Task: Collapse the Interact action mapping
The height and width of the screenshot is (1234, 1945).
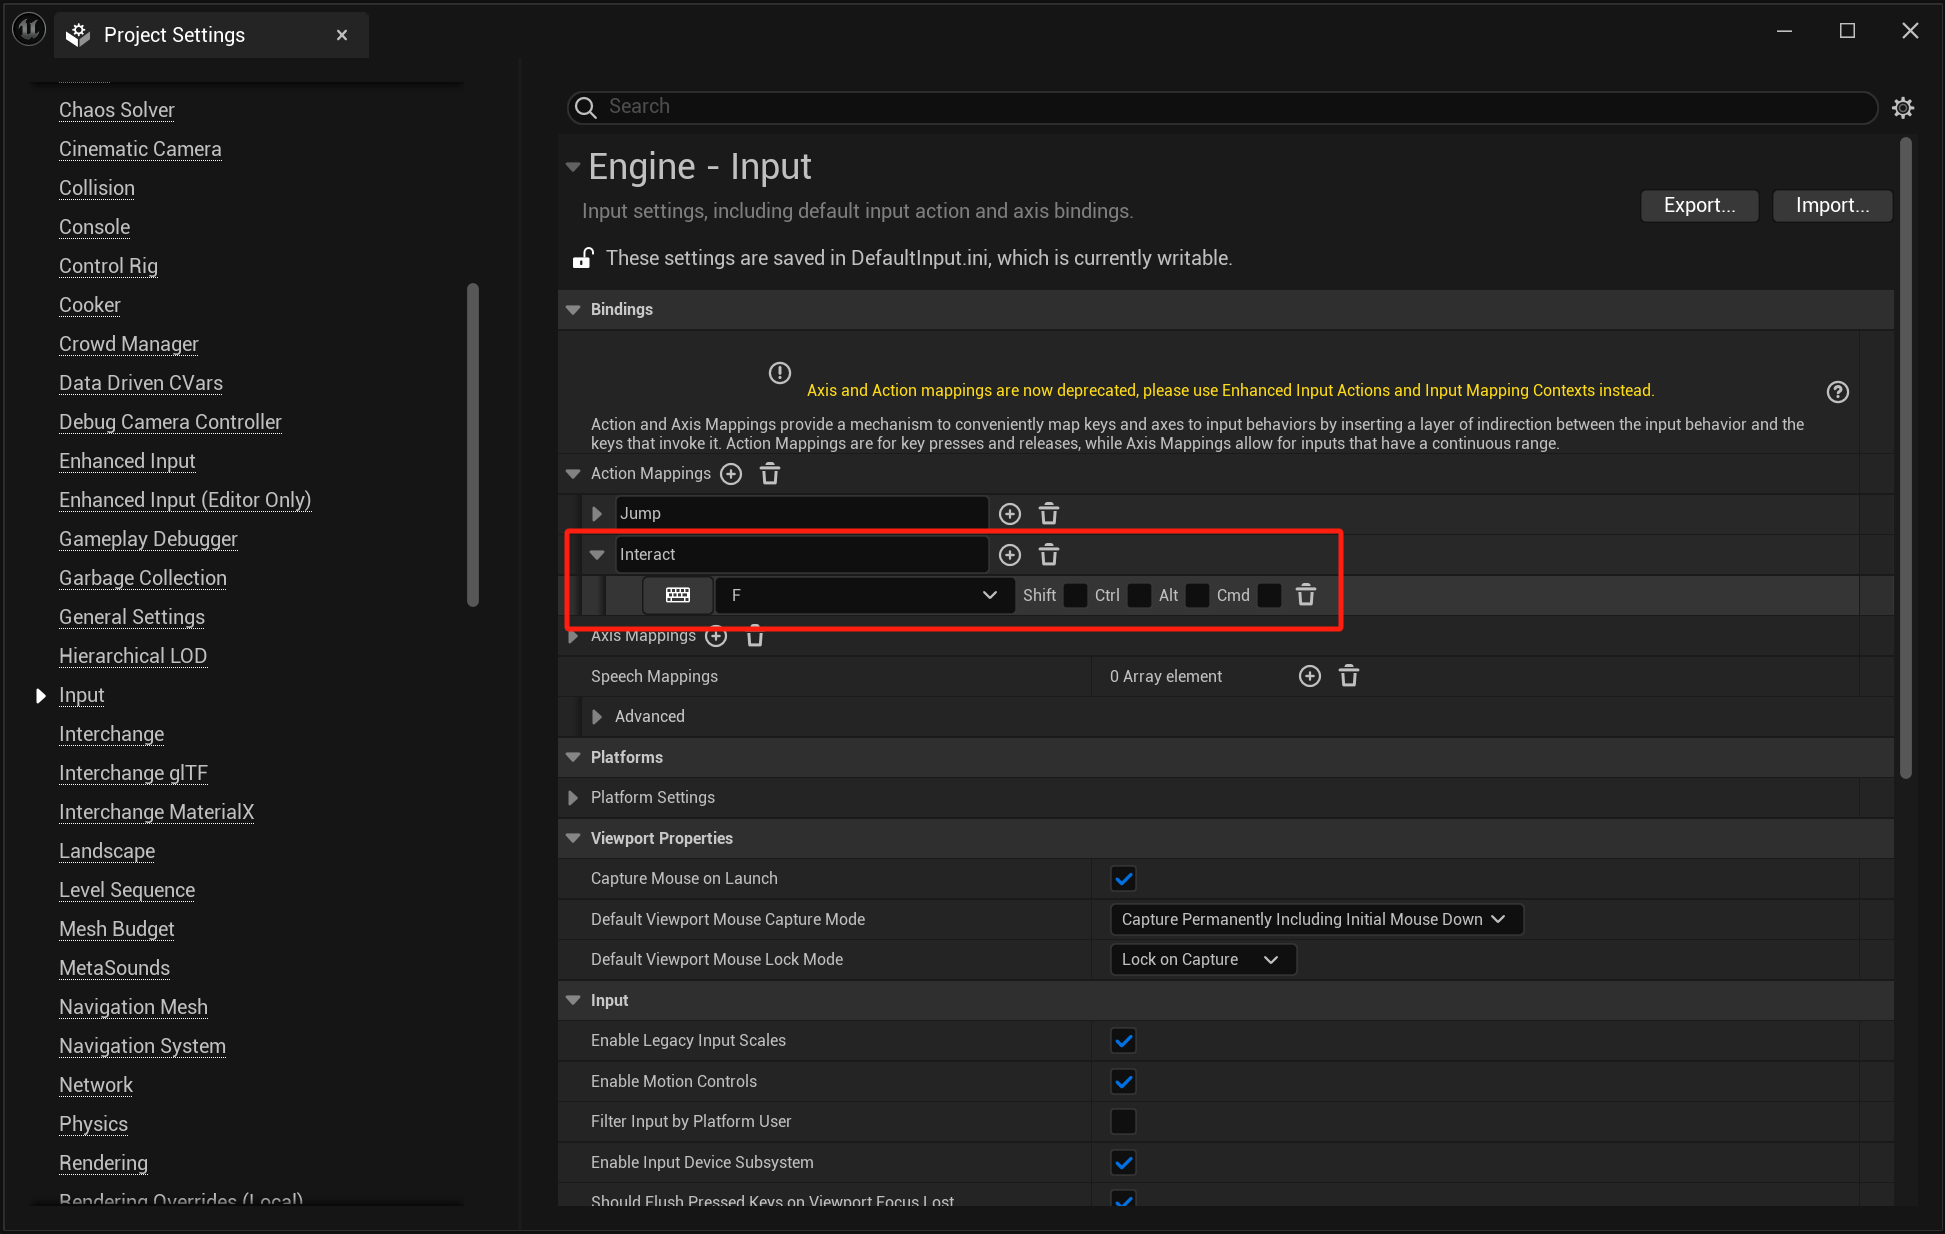Action: [x=597, y=555]
